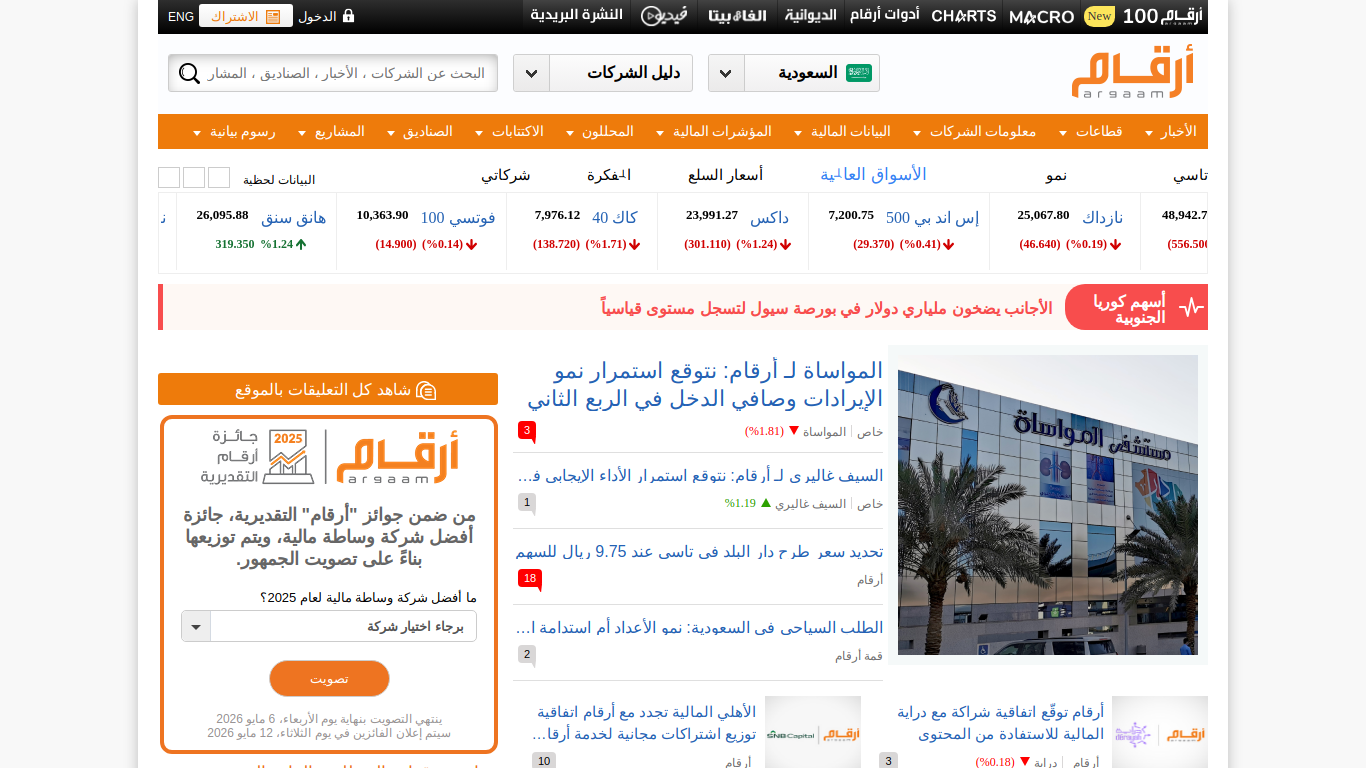
Task: Open النشرة البريدية newsletter link
Action: [x=577, y=16]
